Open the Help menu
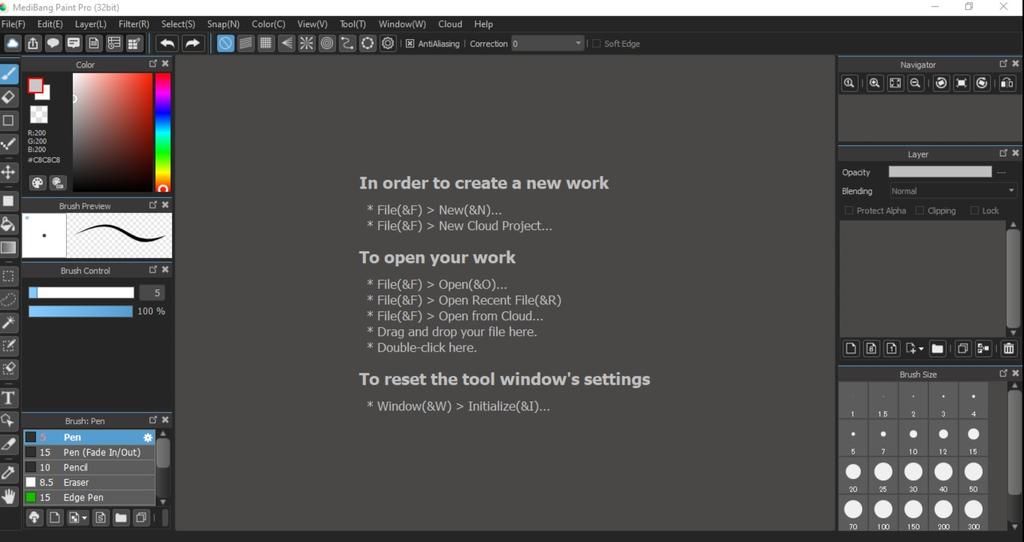Image resolution: width=1024 pixels, height=542 pixels. (x=483, y=24)
